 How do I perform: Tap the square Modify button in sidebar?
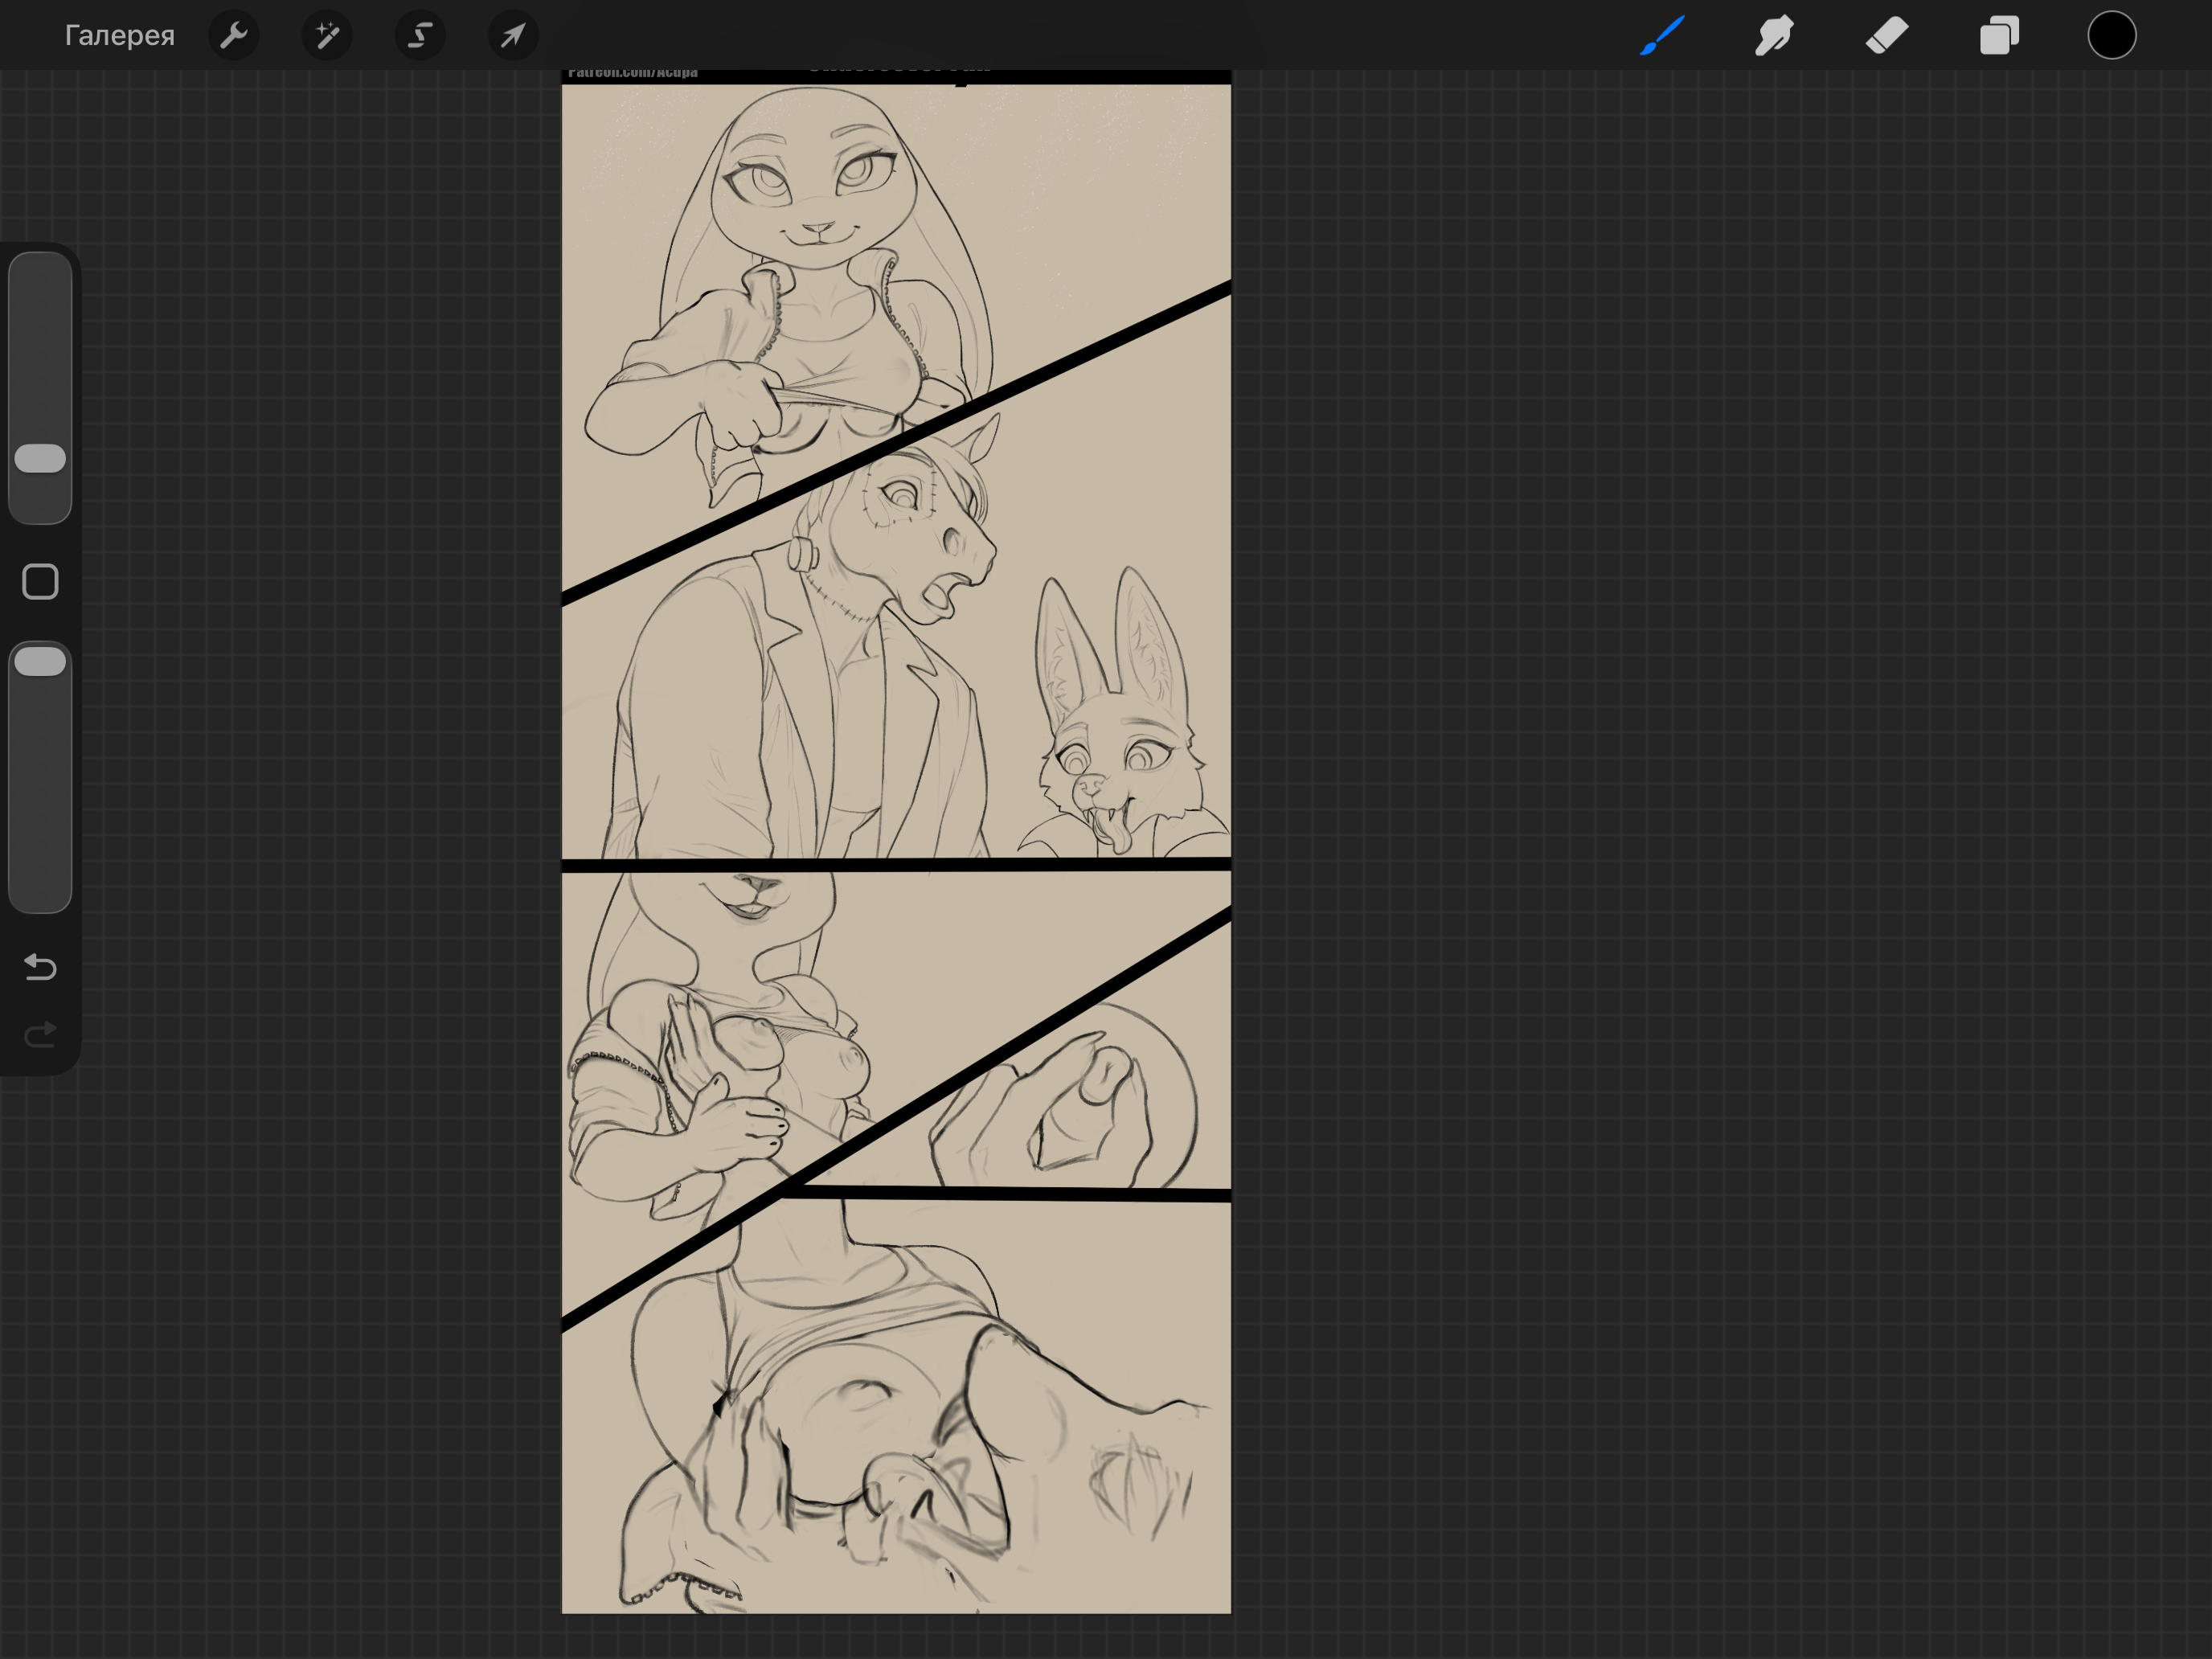[x=40, y=582]
